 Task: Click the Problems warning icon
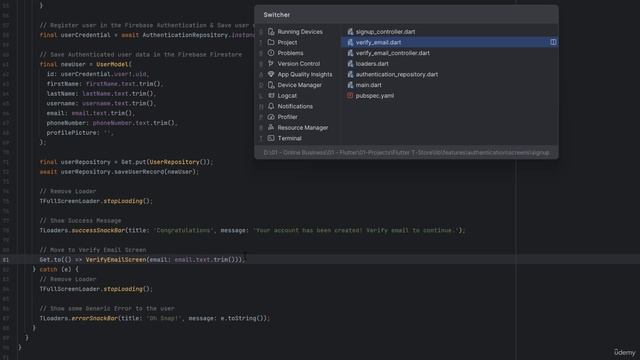271,53
